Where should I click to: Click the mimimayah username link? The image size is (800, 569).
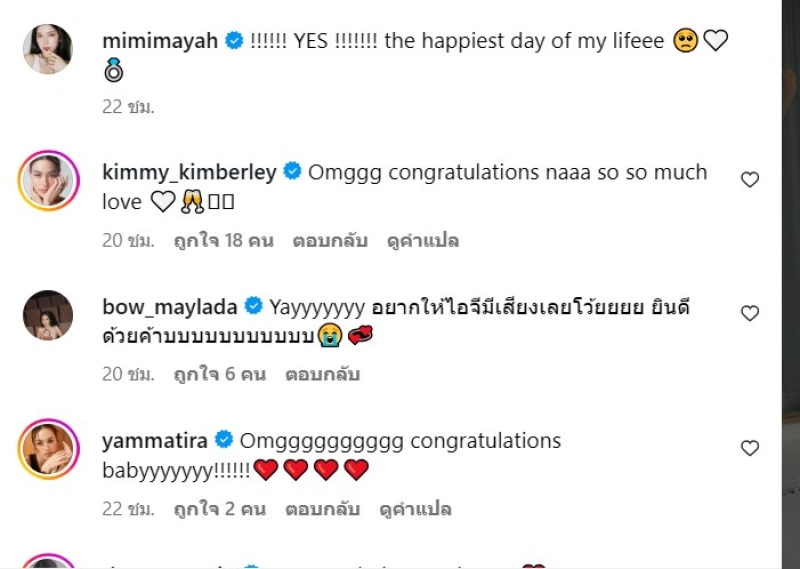161,41
